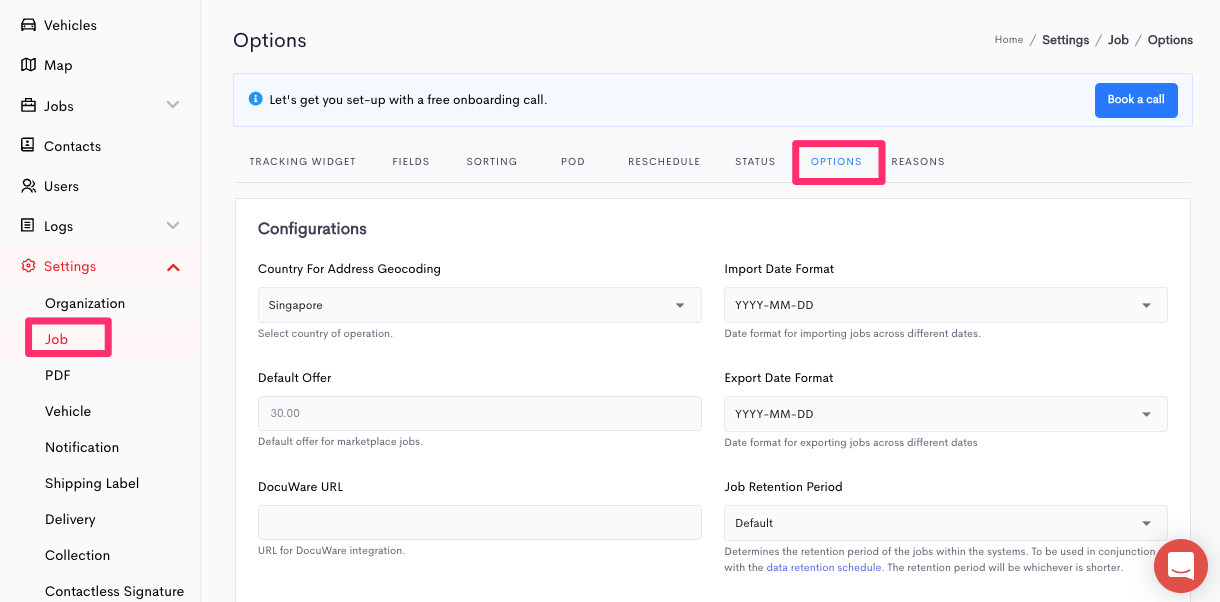
Task: Click the Book a call button
Action: 1136,100
